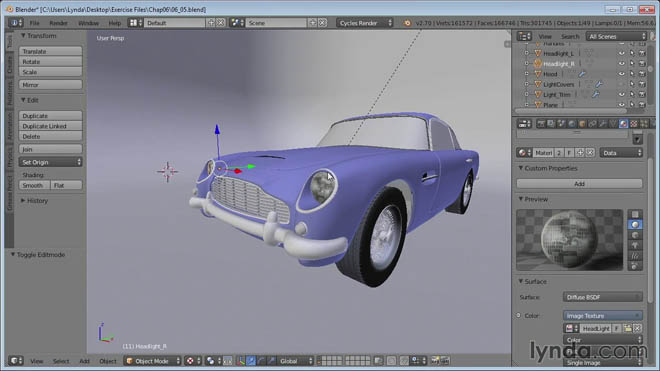Screen dimensions: 660x371
Task: Add a new material with plus icon
Action: (580, 153)
